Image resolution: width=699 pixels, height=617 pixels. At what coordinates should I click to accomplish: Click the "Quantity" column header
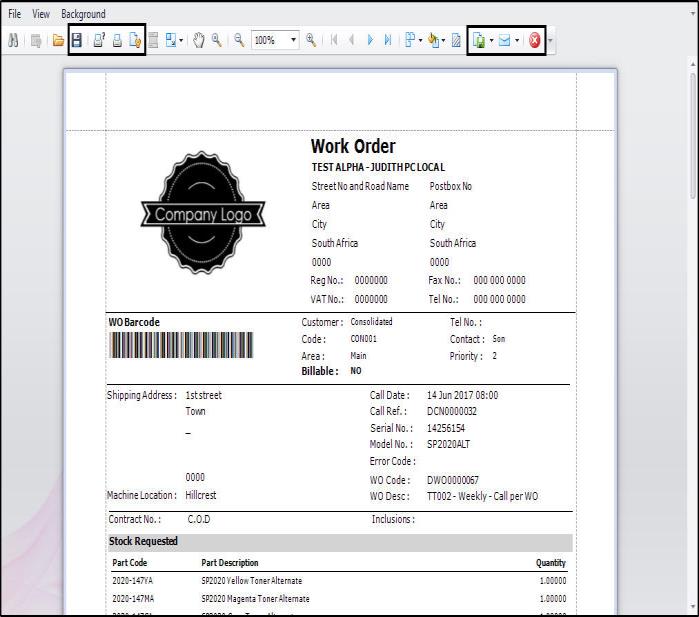551,563
